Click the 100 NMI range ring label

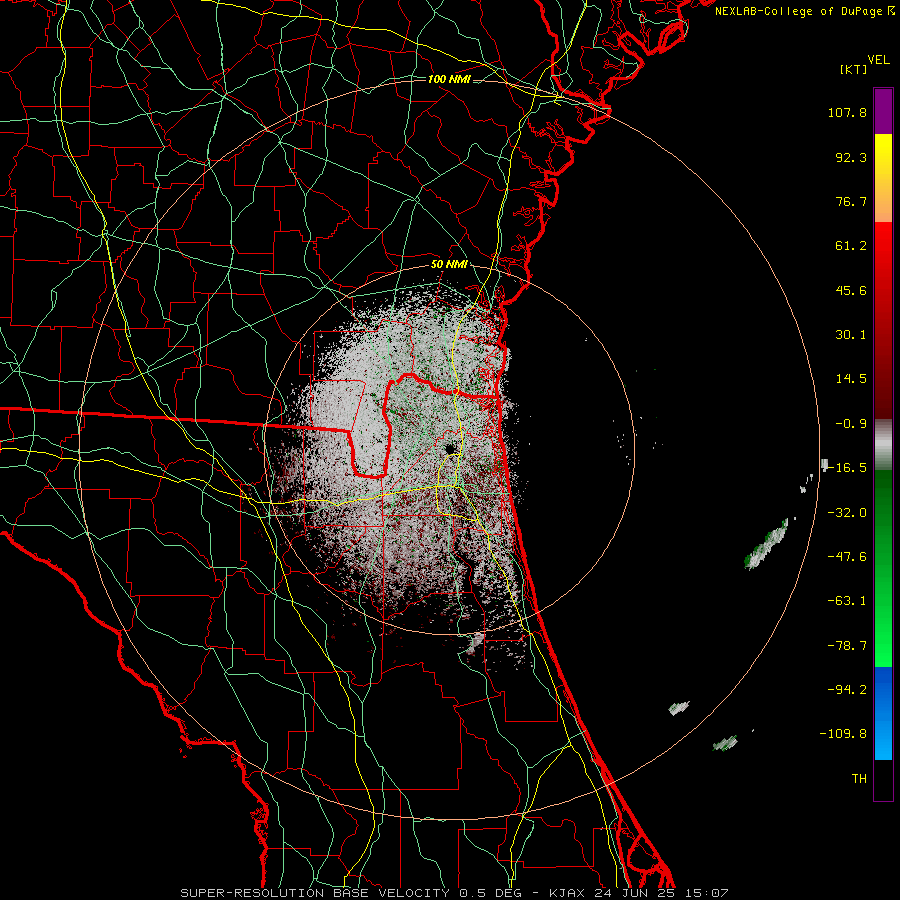coord(449,79)
